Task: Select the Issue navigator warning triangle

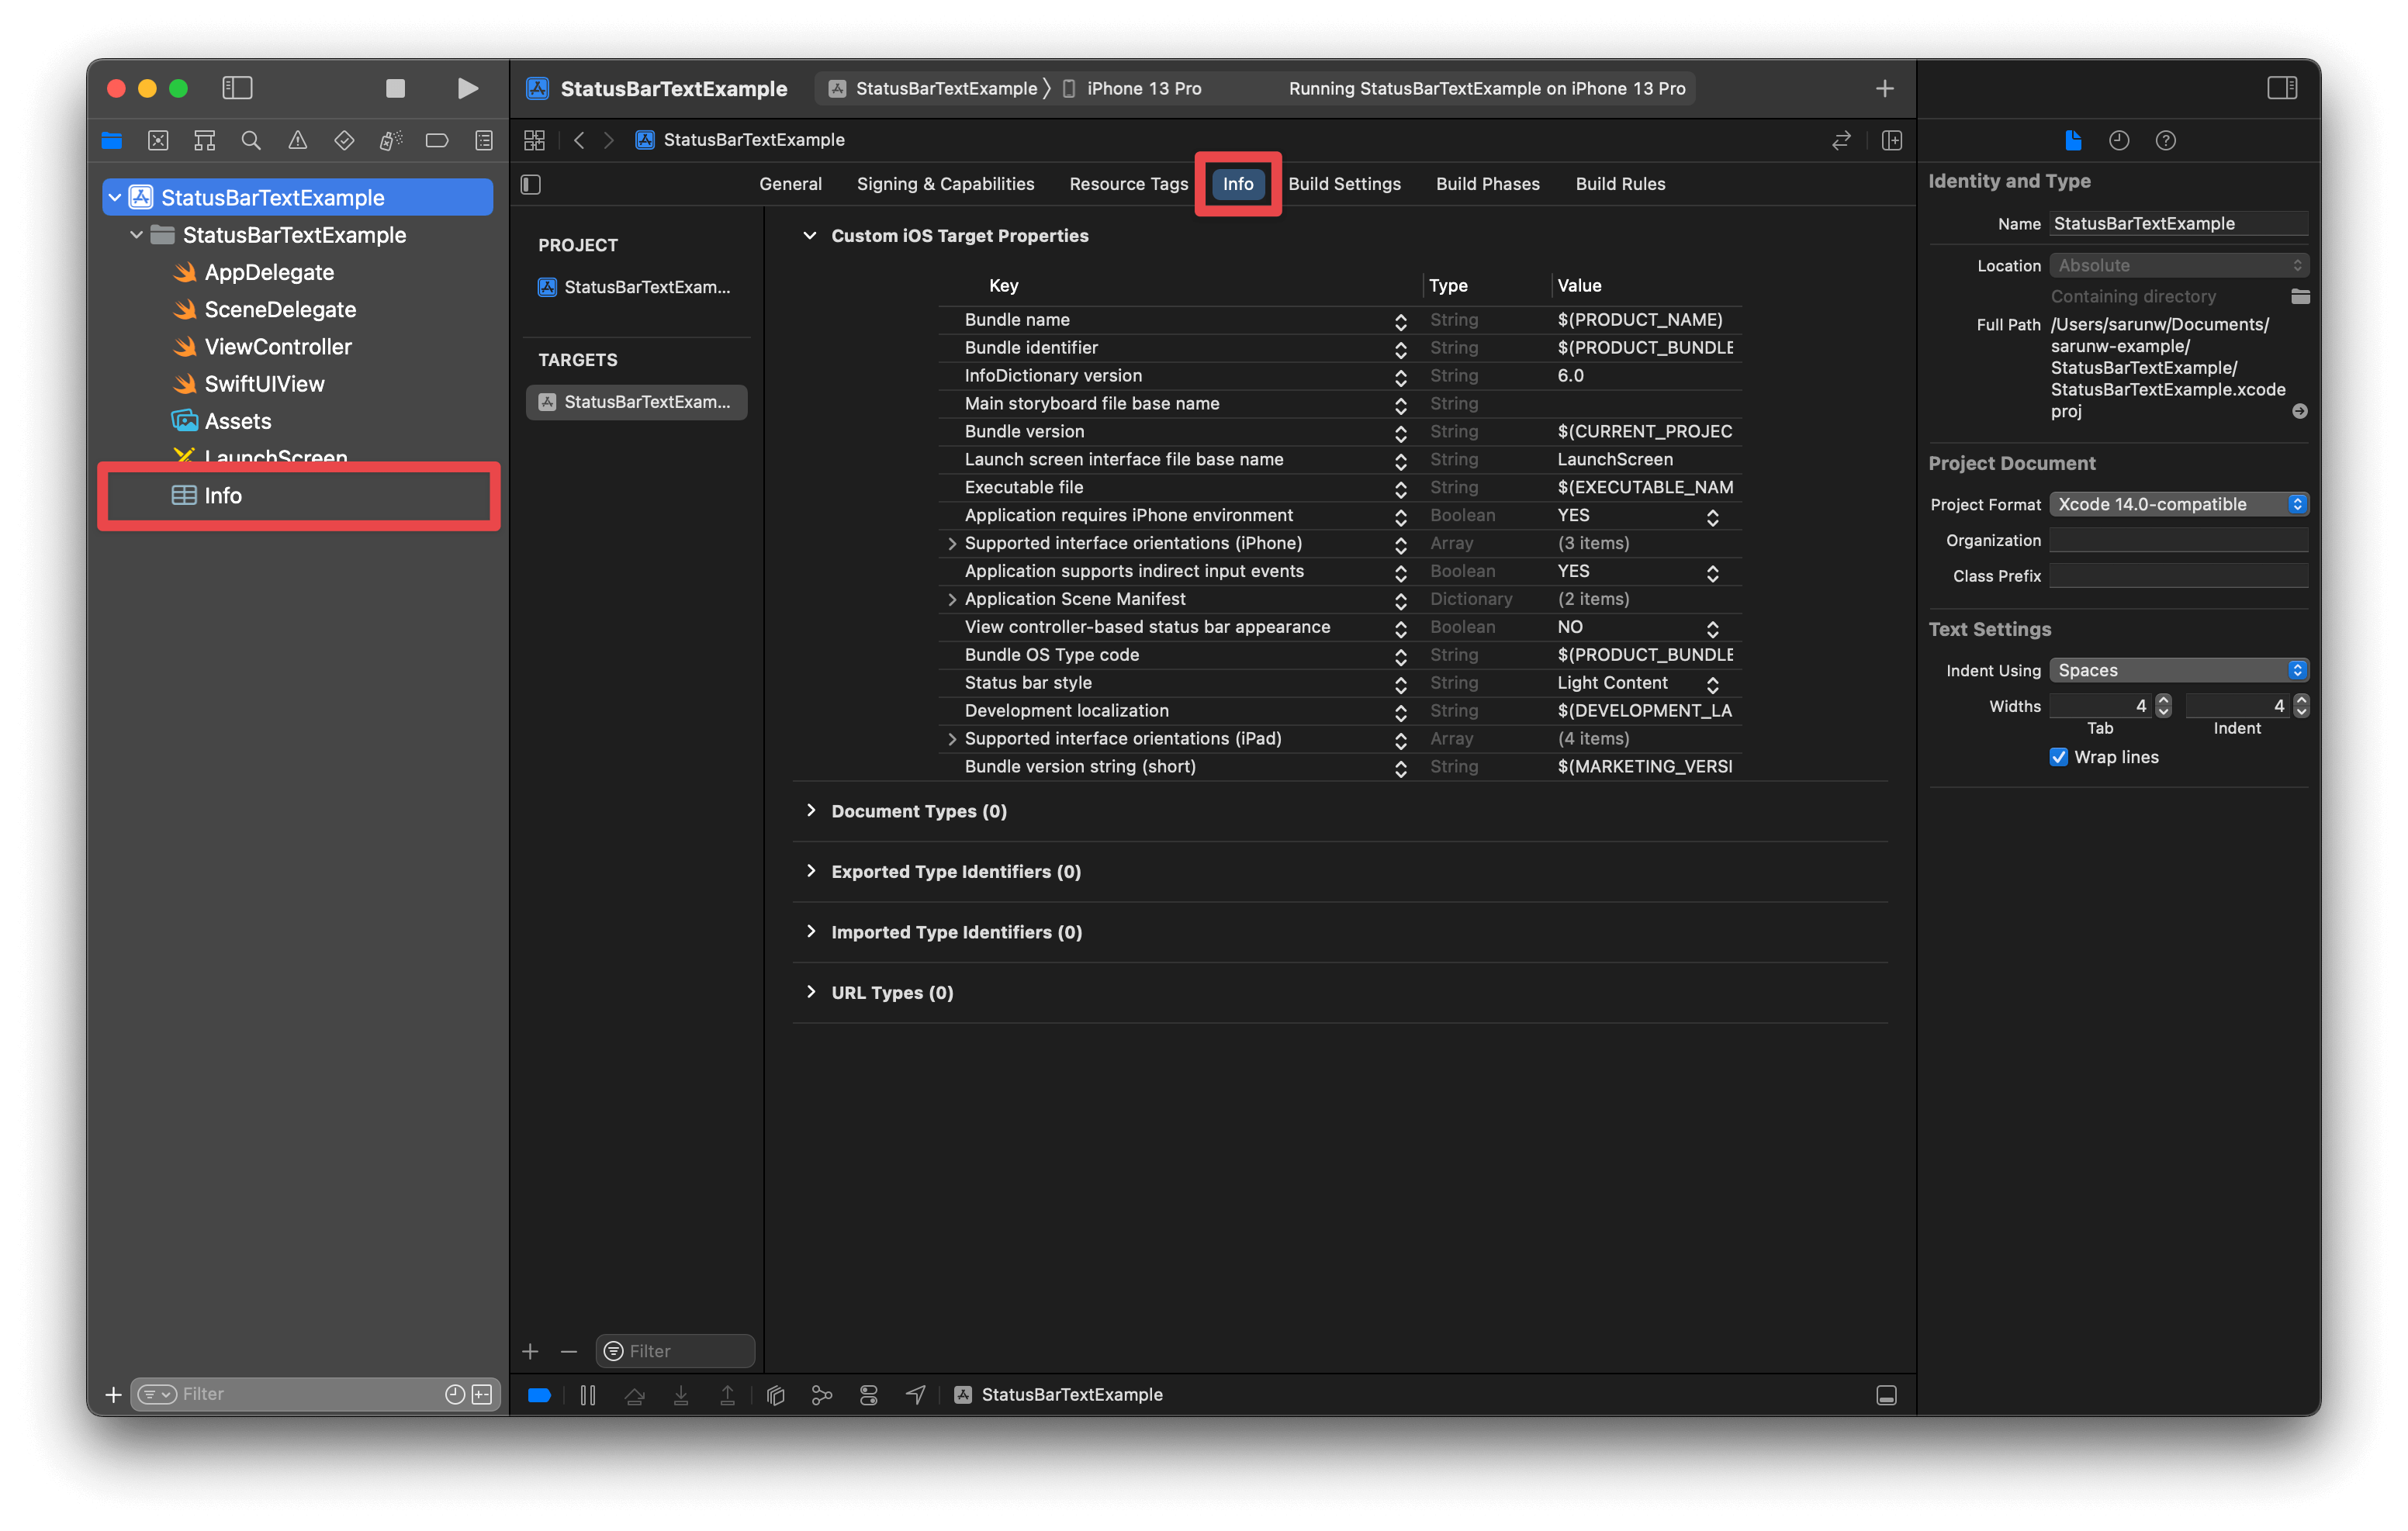Action: (297, 140)
